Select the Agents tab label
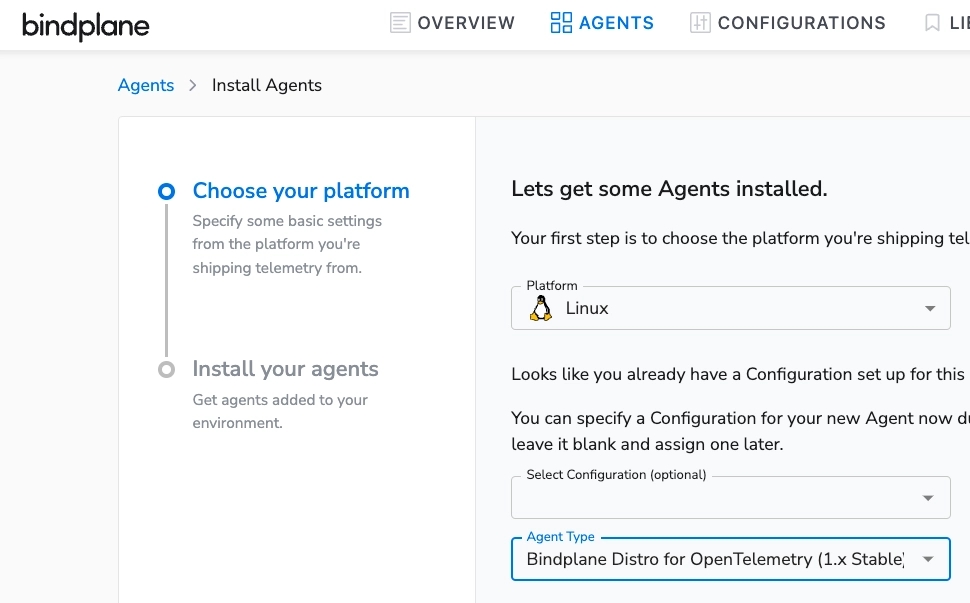The image size is (970, 603). pos(616,23)
